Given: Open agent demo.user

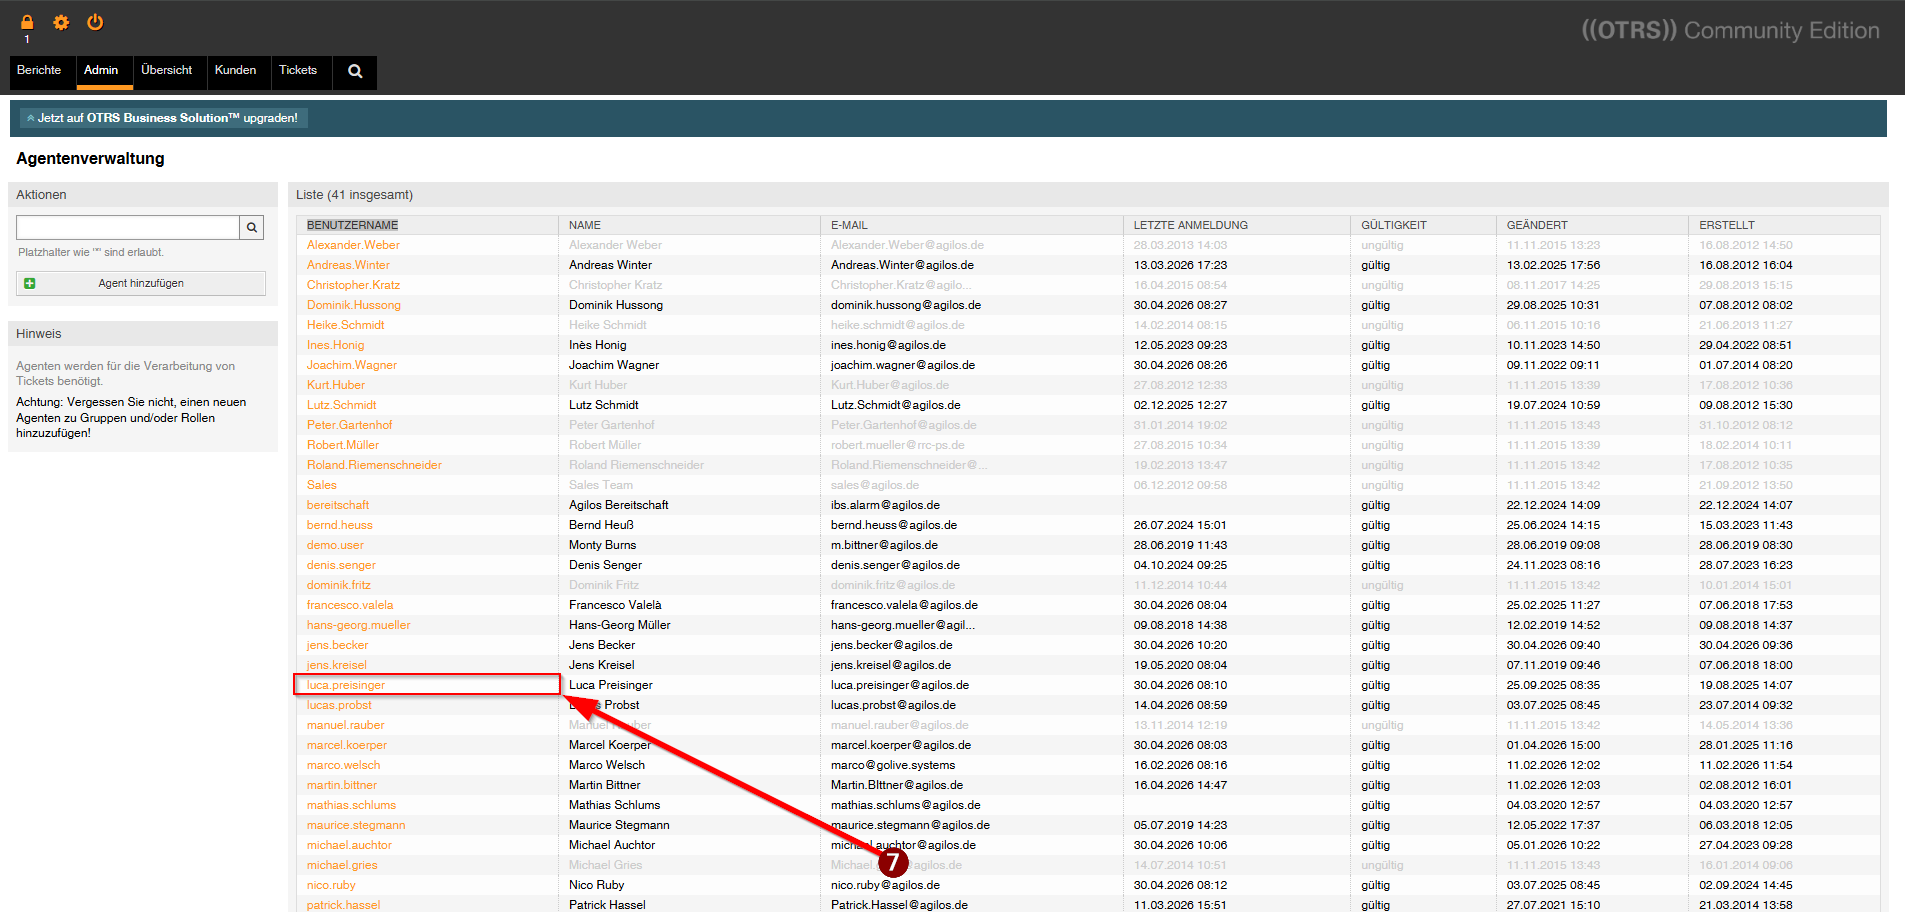Looking at the screenshot, I should point(335,545).
